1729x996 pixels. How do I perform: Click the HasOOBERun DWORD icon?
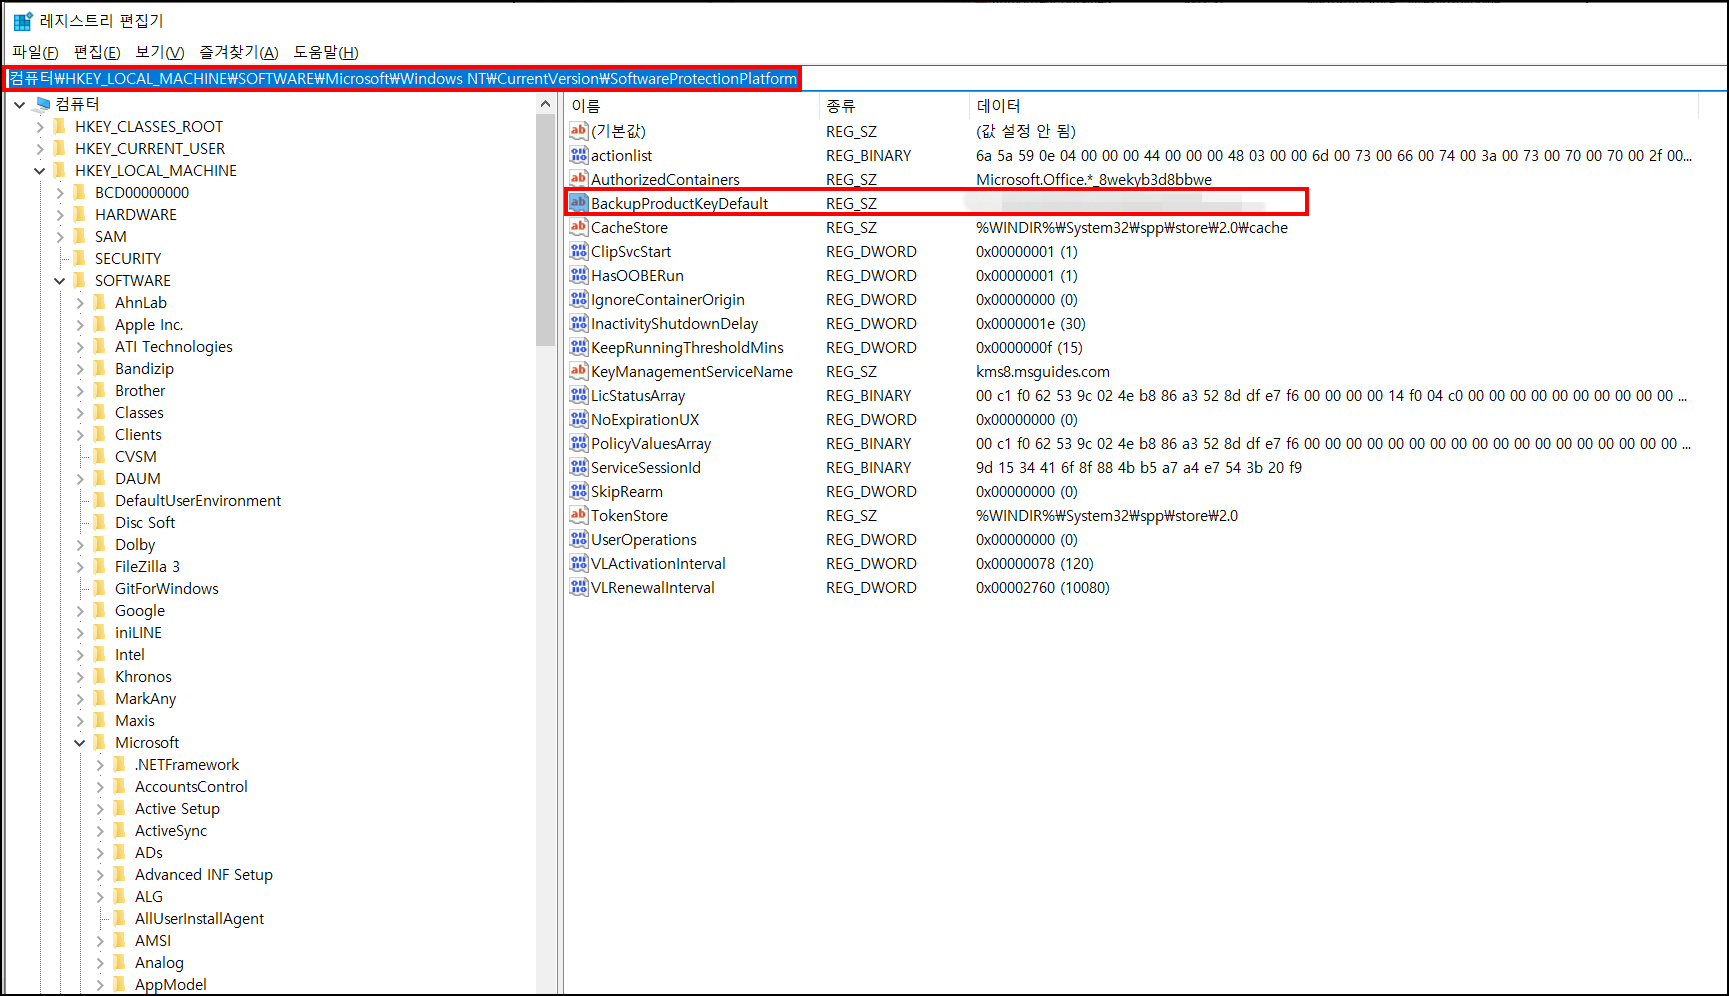pyautogui.click(x=579, y=275)
